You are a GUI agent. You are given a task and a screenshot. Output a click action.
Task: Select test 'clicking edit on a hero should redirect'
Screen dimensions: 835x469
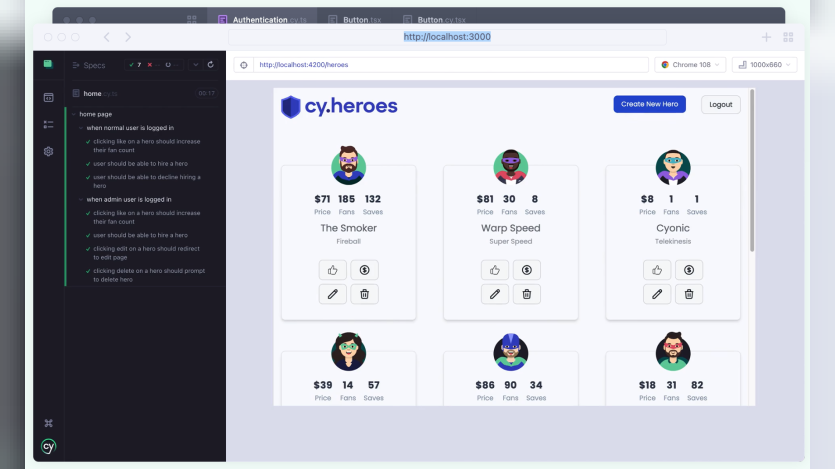[144, 253]
